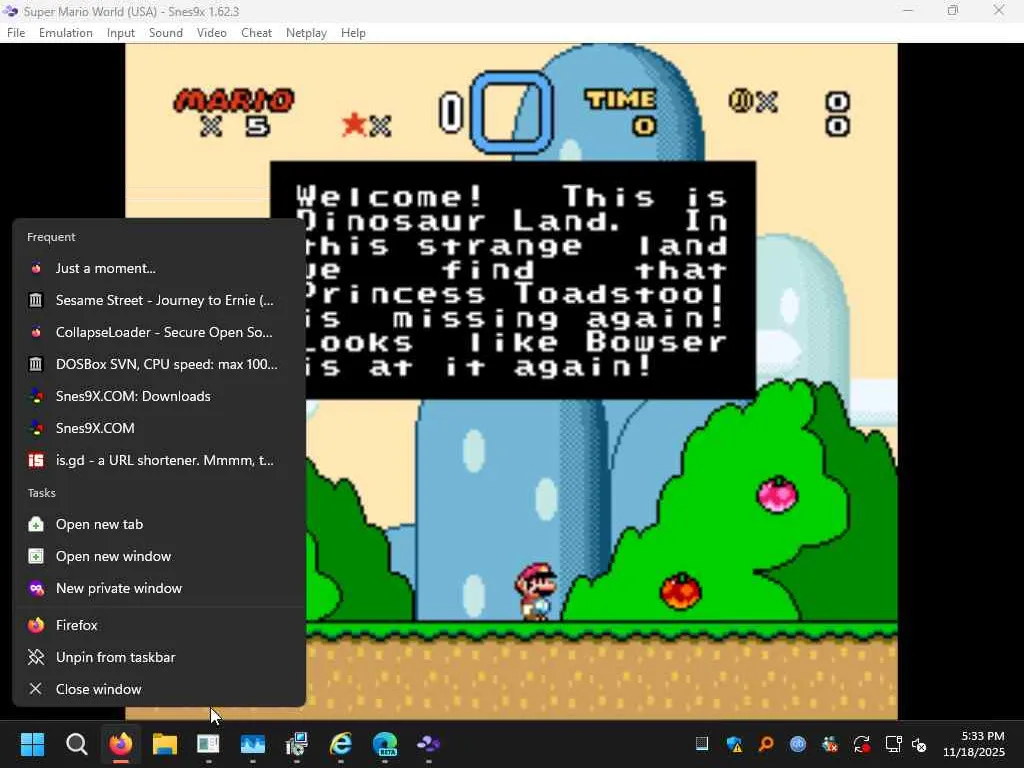Viewport: 1024px width, 768px height.
Task: Click the small square tray icon
Action: click(x=702, y=743)
